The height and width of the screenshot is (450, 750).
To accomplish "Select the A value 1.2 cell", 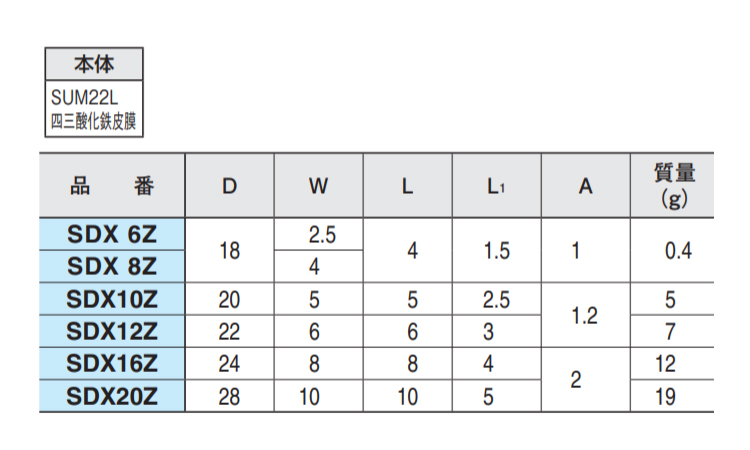I will [584, 315].
